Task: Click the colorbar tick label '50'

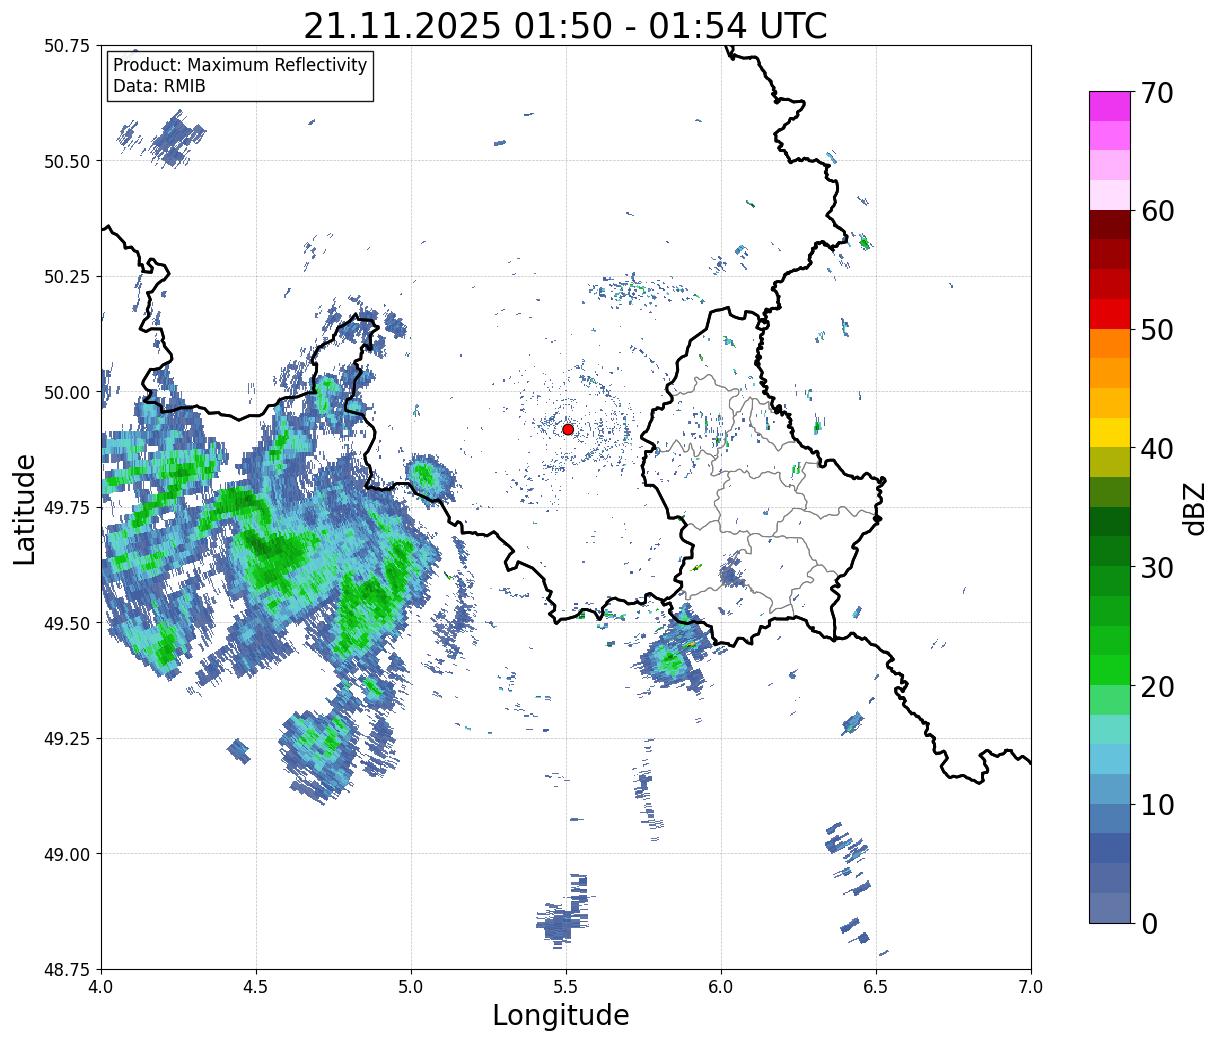Action: click(1157, 330)
